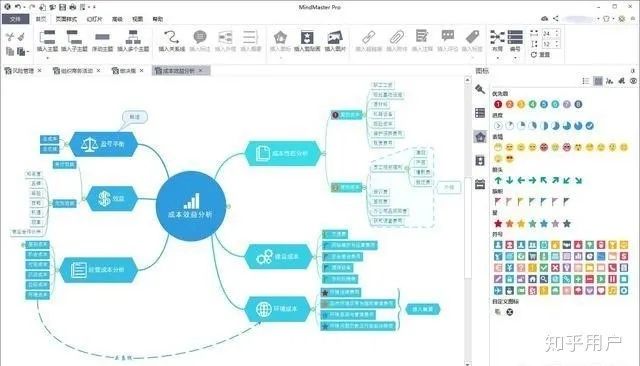The image size is (640, 366).
Task: Select the format brush icon in side panel
Action: 480,89
